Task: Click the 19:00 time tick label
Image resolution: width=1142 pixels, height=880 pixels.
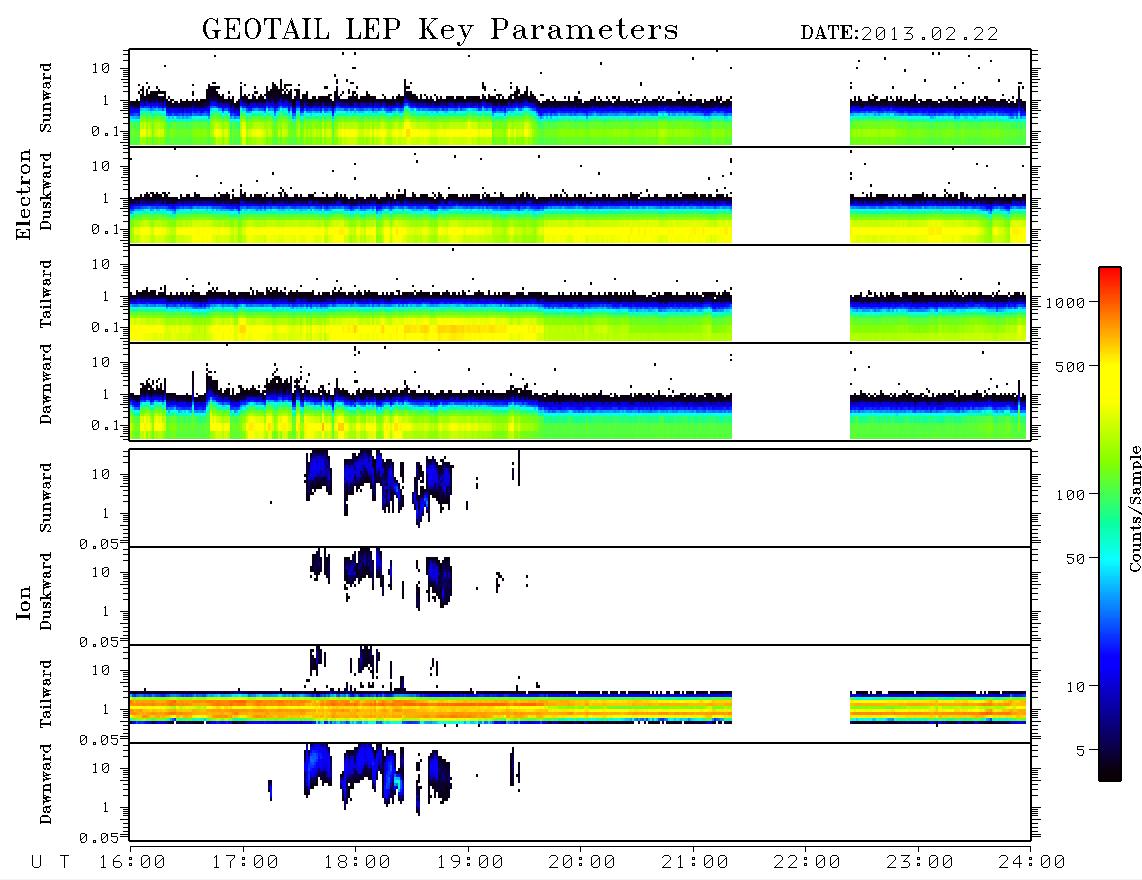Action: tap(470, 862)
